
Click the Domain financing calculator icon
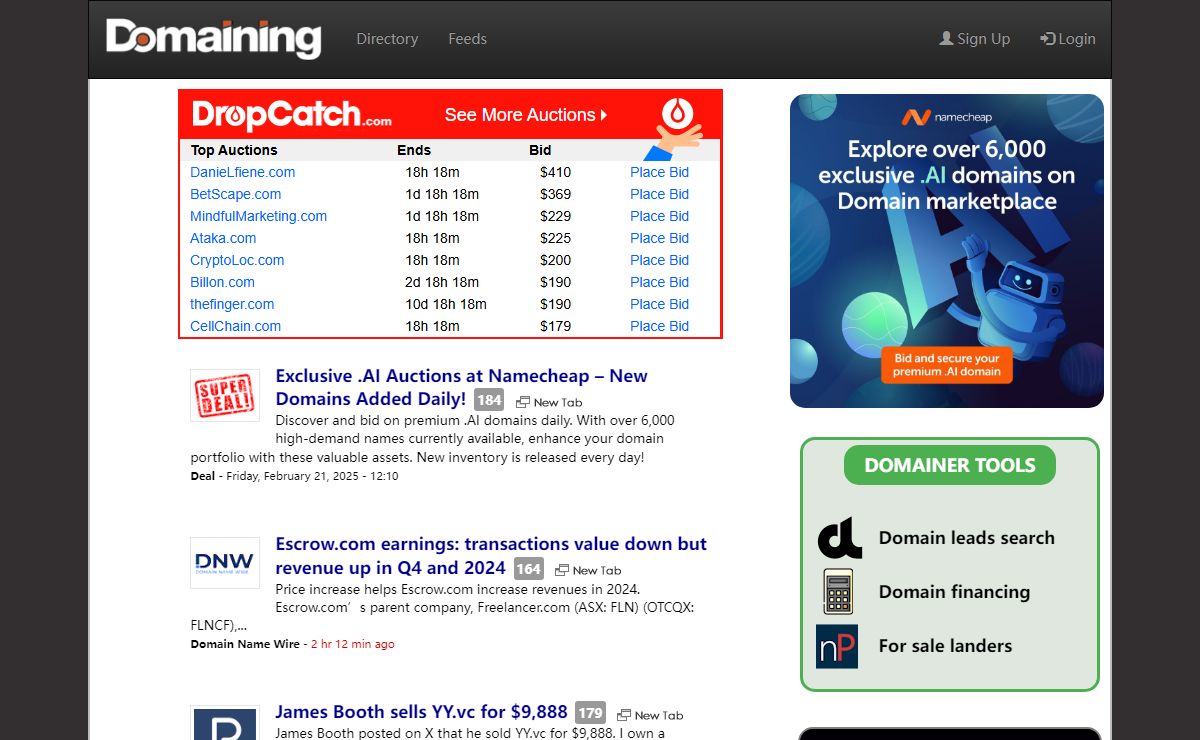(837, 591)
